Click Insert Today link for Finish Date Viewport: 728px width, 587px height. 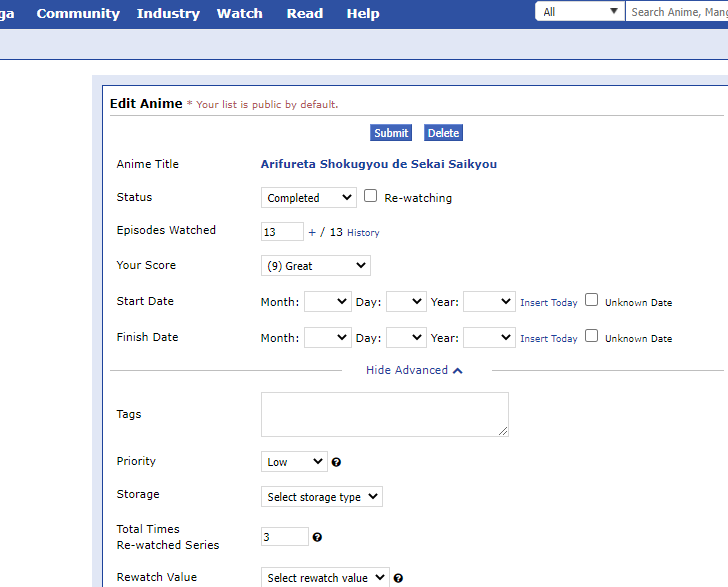point(548,339)
